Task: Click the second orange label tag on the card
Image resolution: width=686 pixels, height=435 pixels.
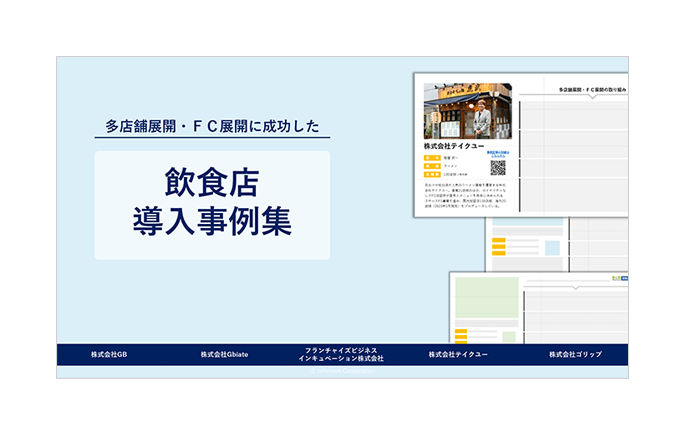Action: point(432,166)
